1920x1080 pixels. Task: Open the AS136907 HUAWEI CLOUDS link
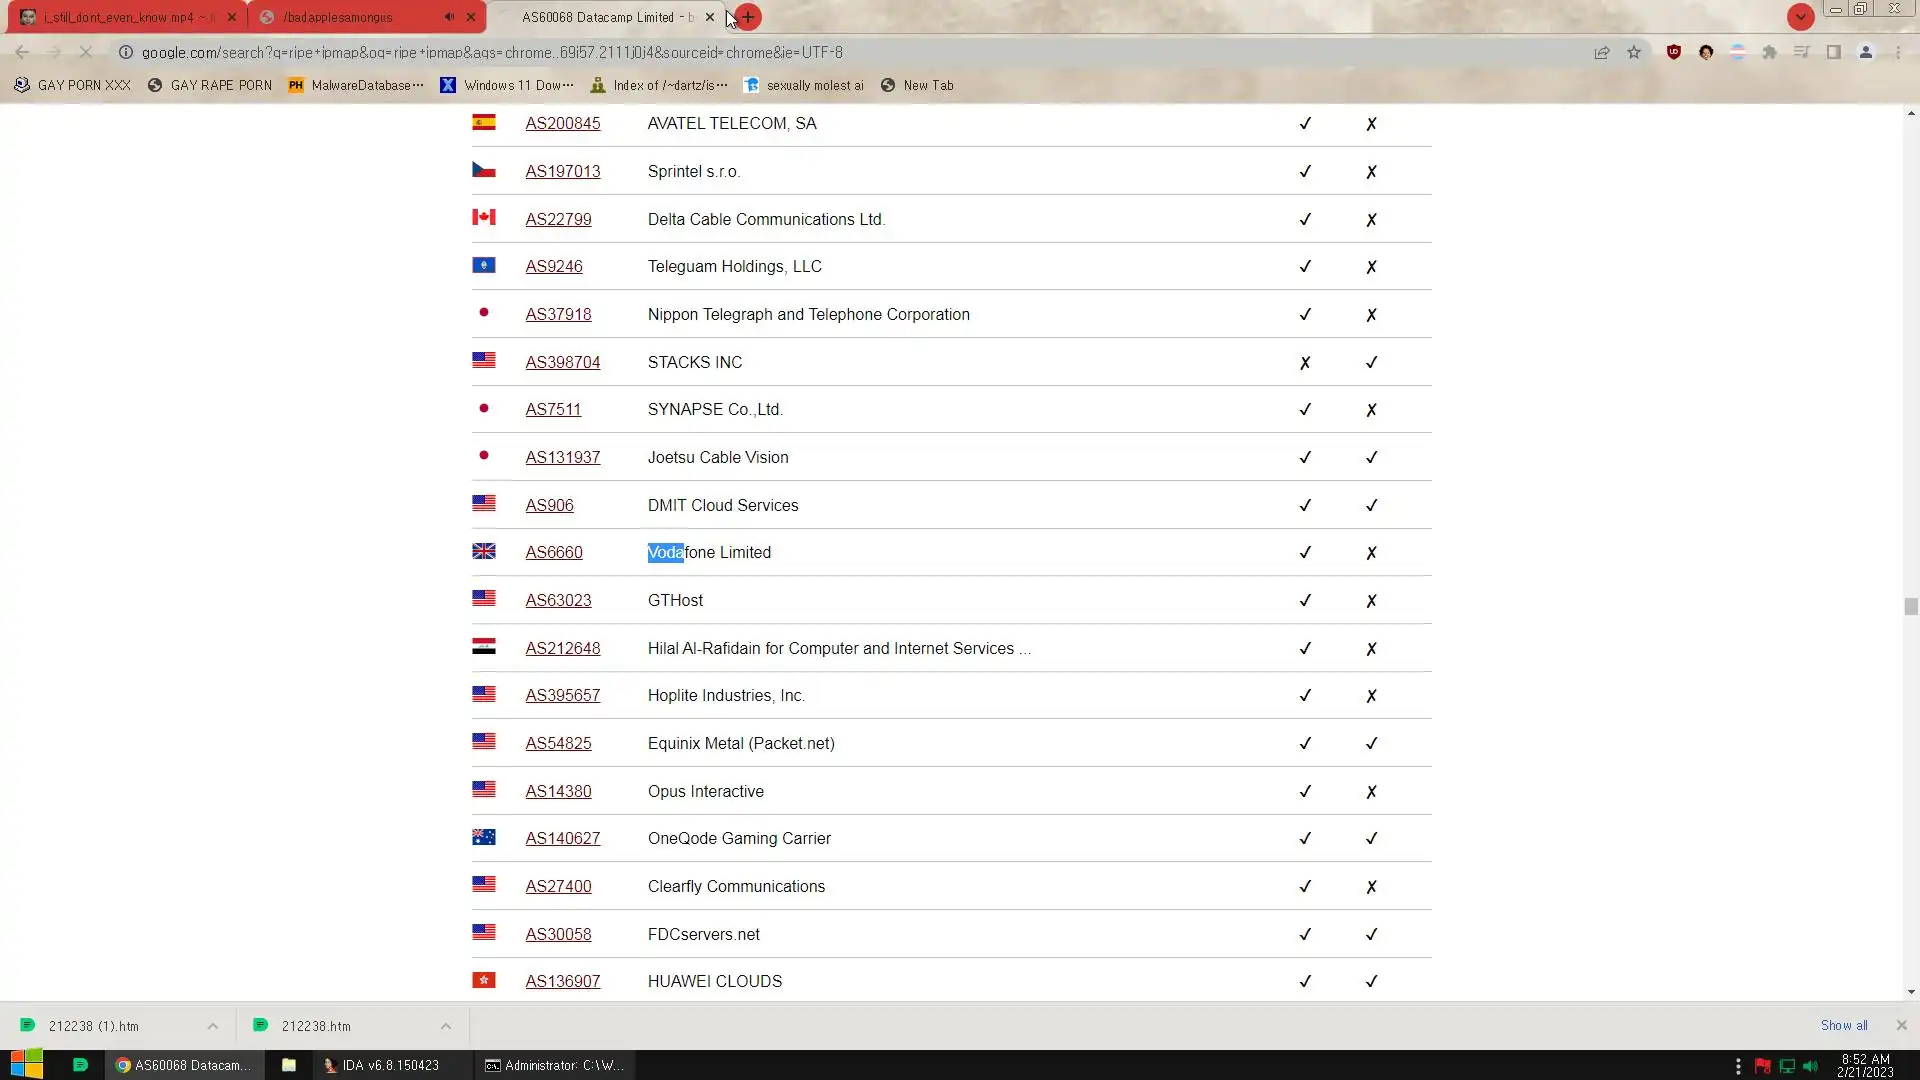[563, 982]
